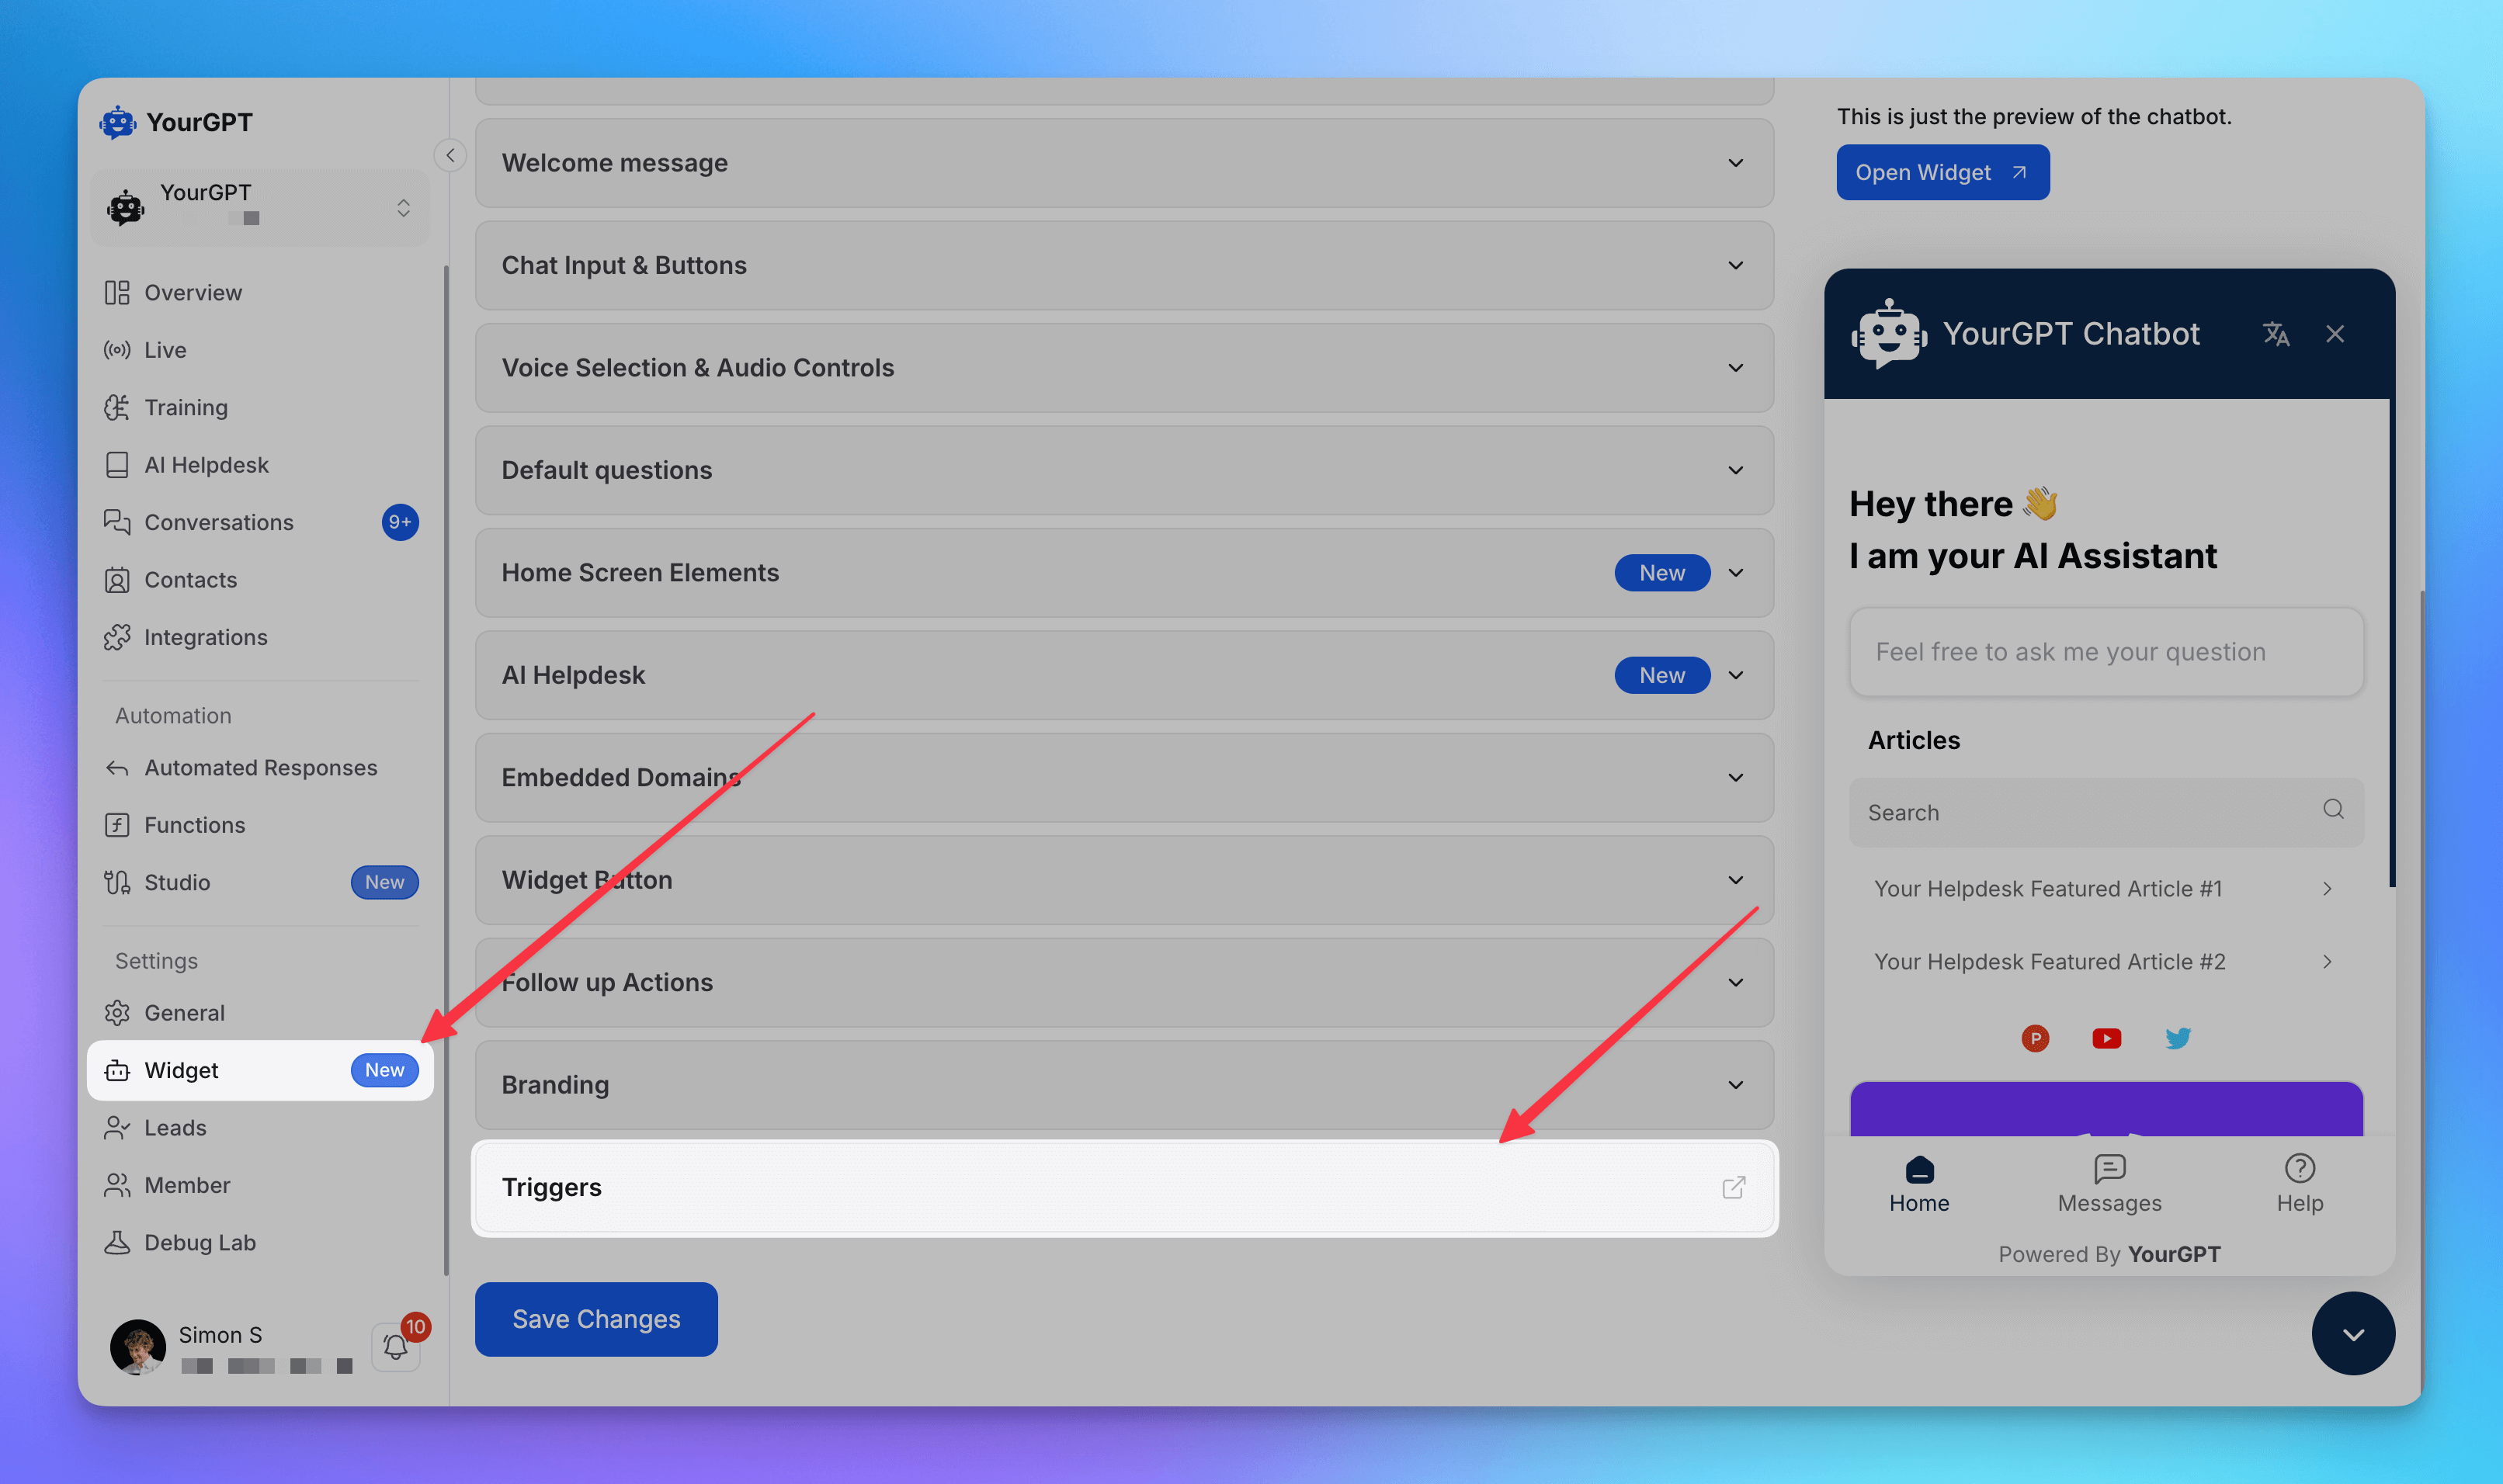Open the Live broadcast icon
Screen dimensions: 2503x1484
coord(117,350)
